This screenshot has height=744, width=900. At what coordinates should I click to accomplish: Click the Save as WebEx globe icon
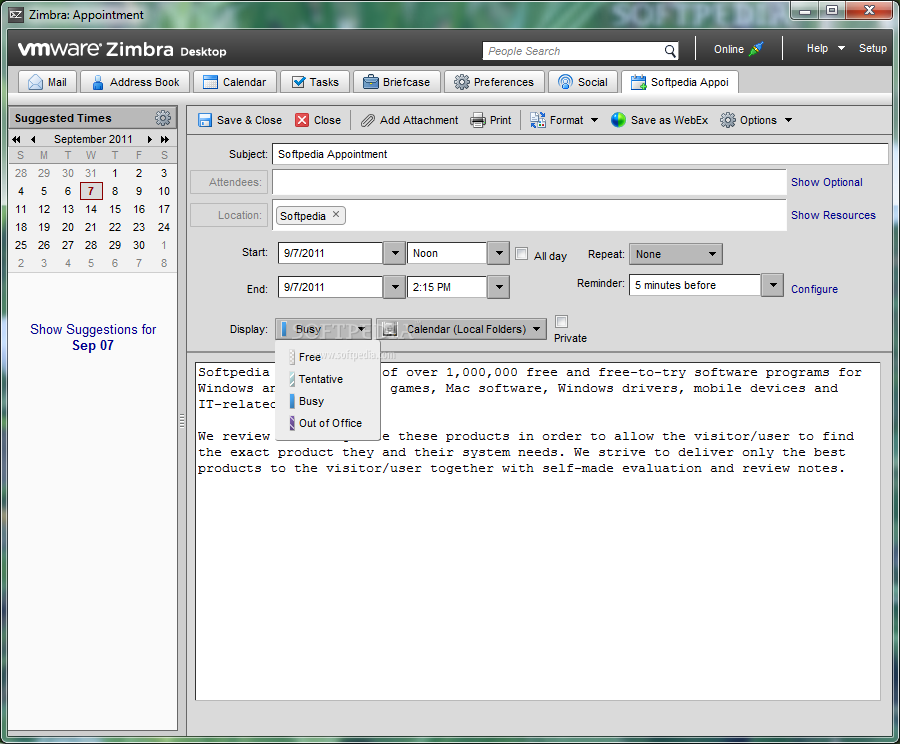(x=618, y=120)
